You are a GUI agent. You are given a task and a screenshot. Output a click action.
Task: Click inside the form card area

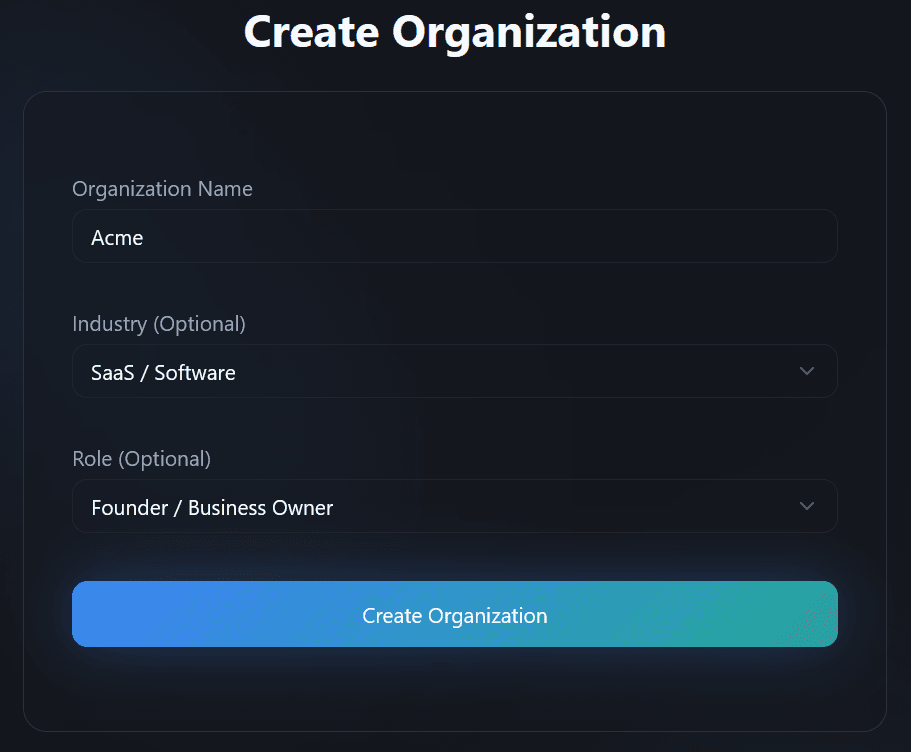(455, 690)
